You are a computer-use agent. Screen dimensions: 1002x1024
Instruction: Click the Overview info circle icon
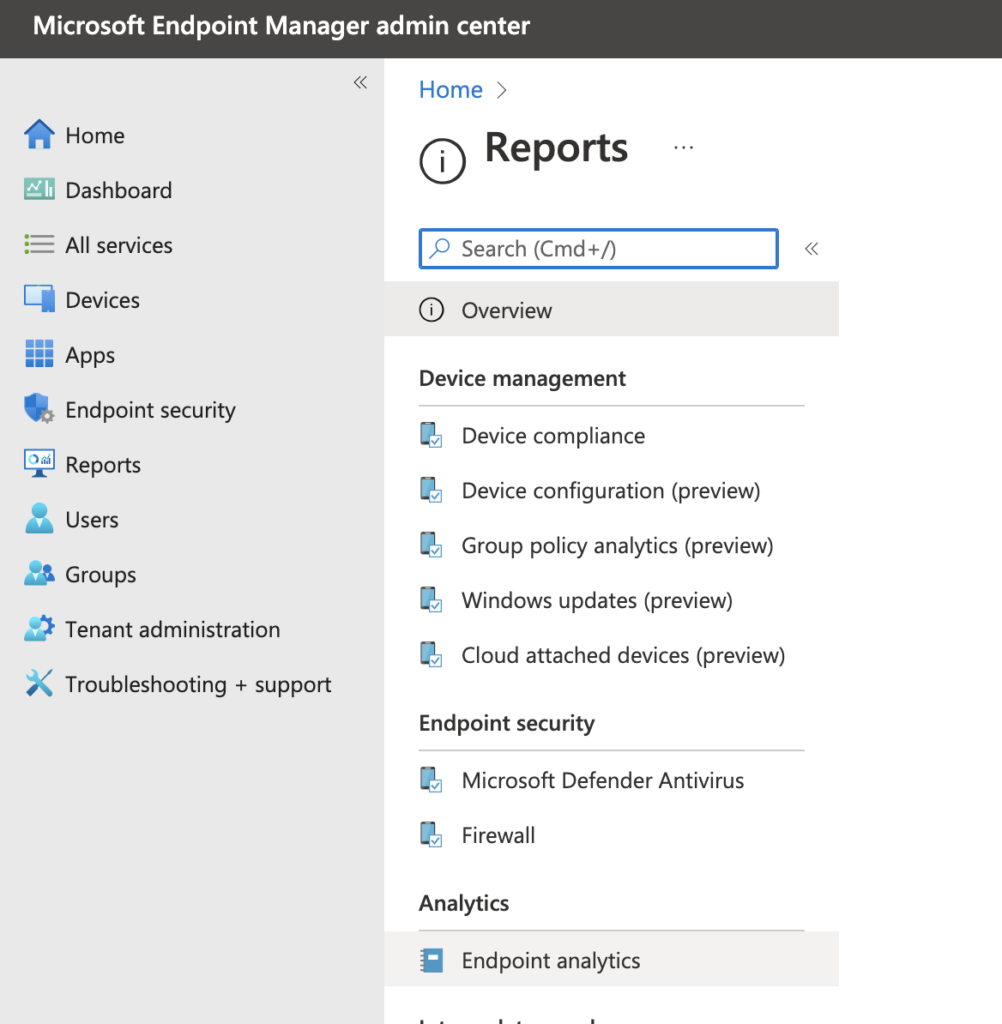(x=431, y=310)
